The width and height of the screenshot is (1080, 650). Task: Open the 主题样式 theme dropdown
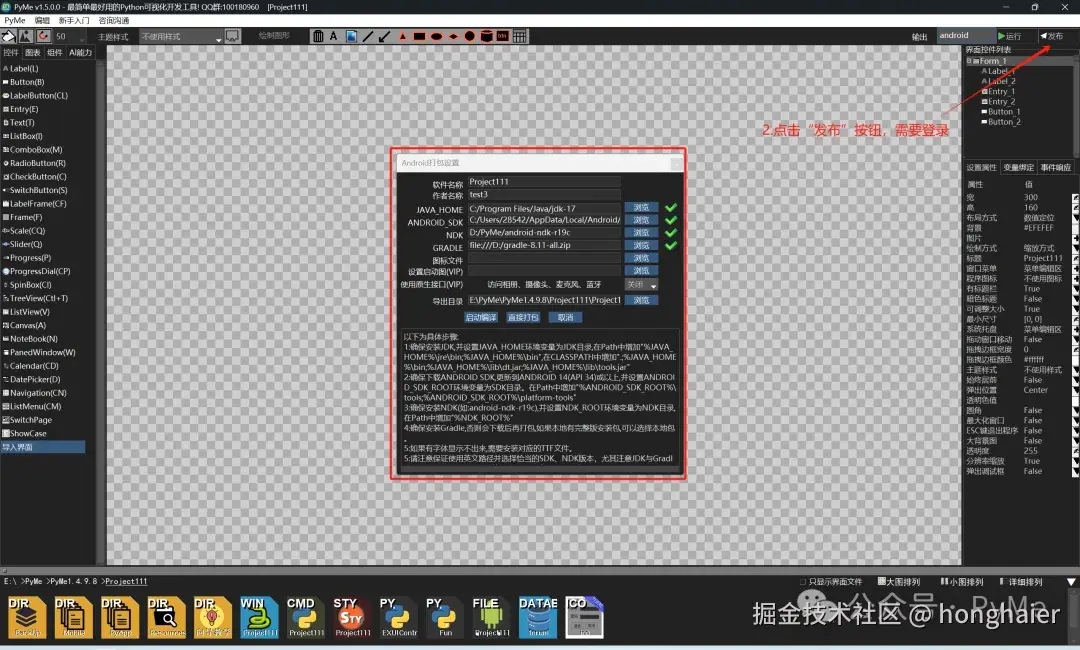click(x=181, y=36)
